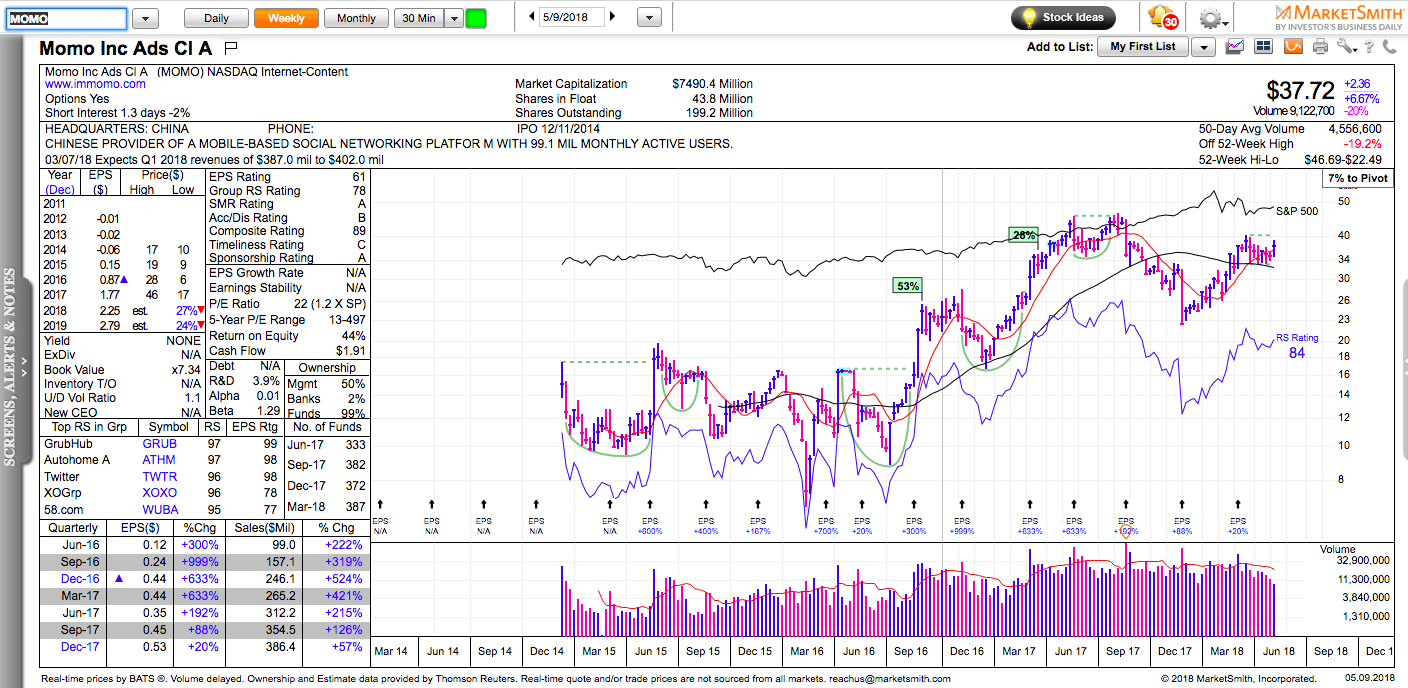Viewport: 1408px width, 688px height.
Task: Open help with the question mark icon
Action: [1369, 46]
